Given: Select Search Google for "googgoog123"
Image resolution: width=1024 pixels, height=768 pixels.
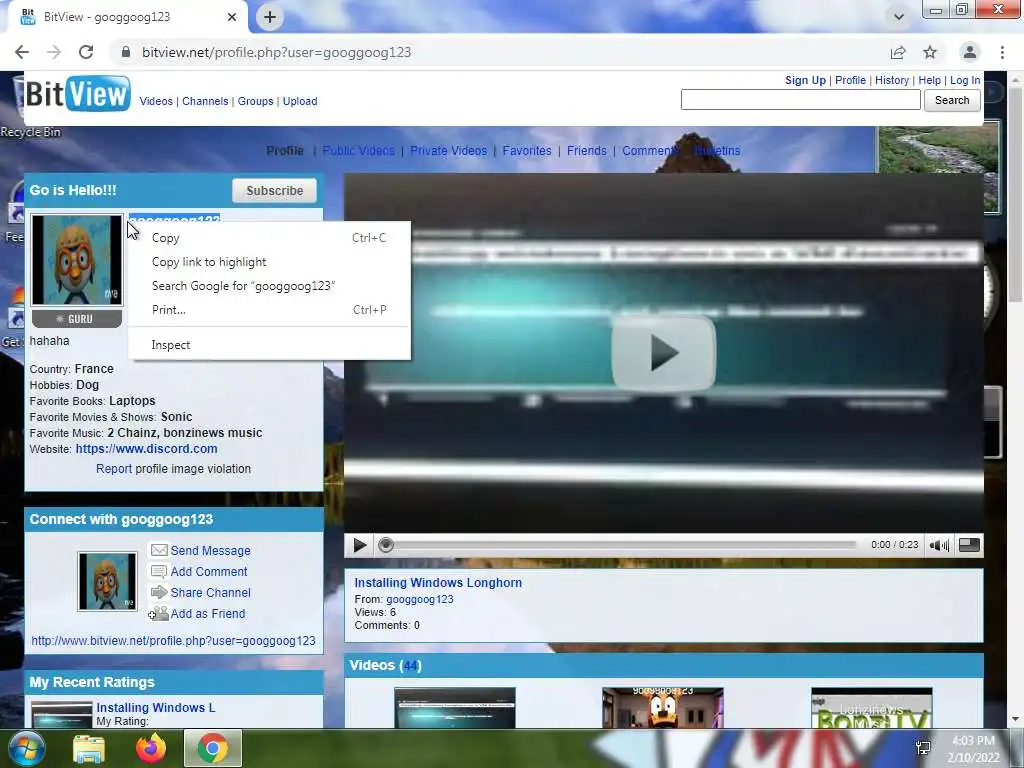Looking at the screenshot, I should point(269,286).
